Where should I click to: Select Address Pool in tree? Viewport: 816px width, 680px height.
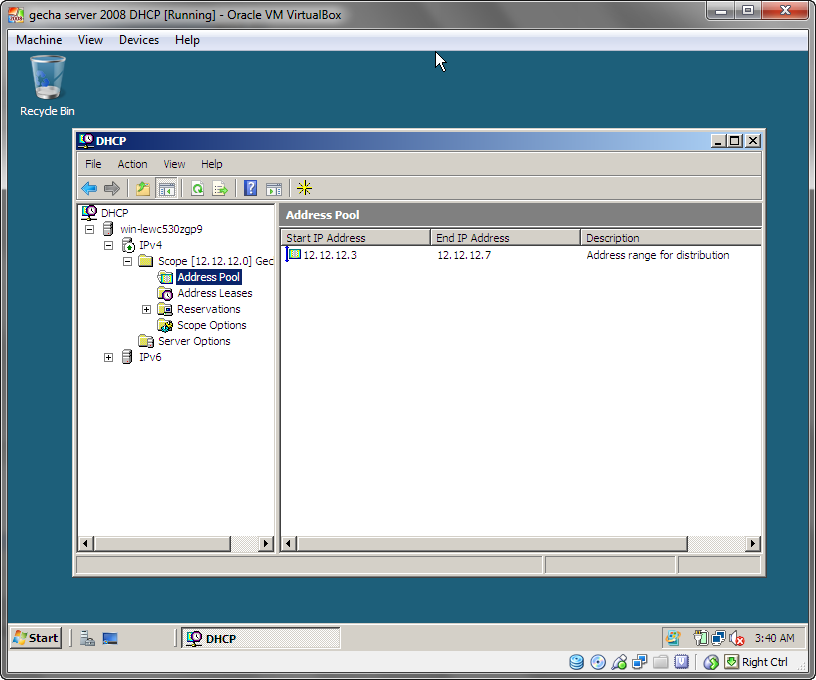coord(208,277)
